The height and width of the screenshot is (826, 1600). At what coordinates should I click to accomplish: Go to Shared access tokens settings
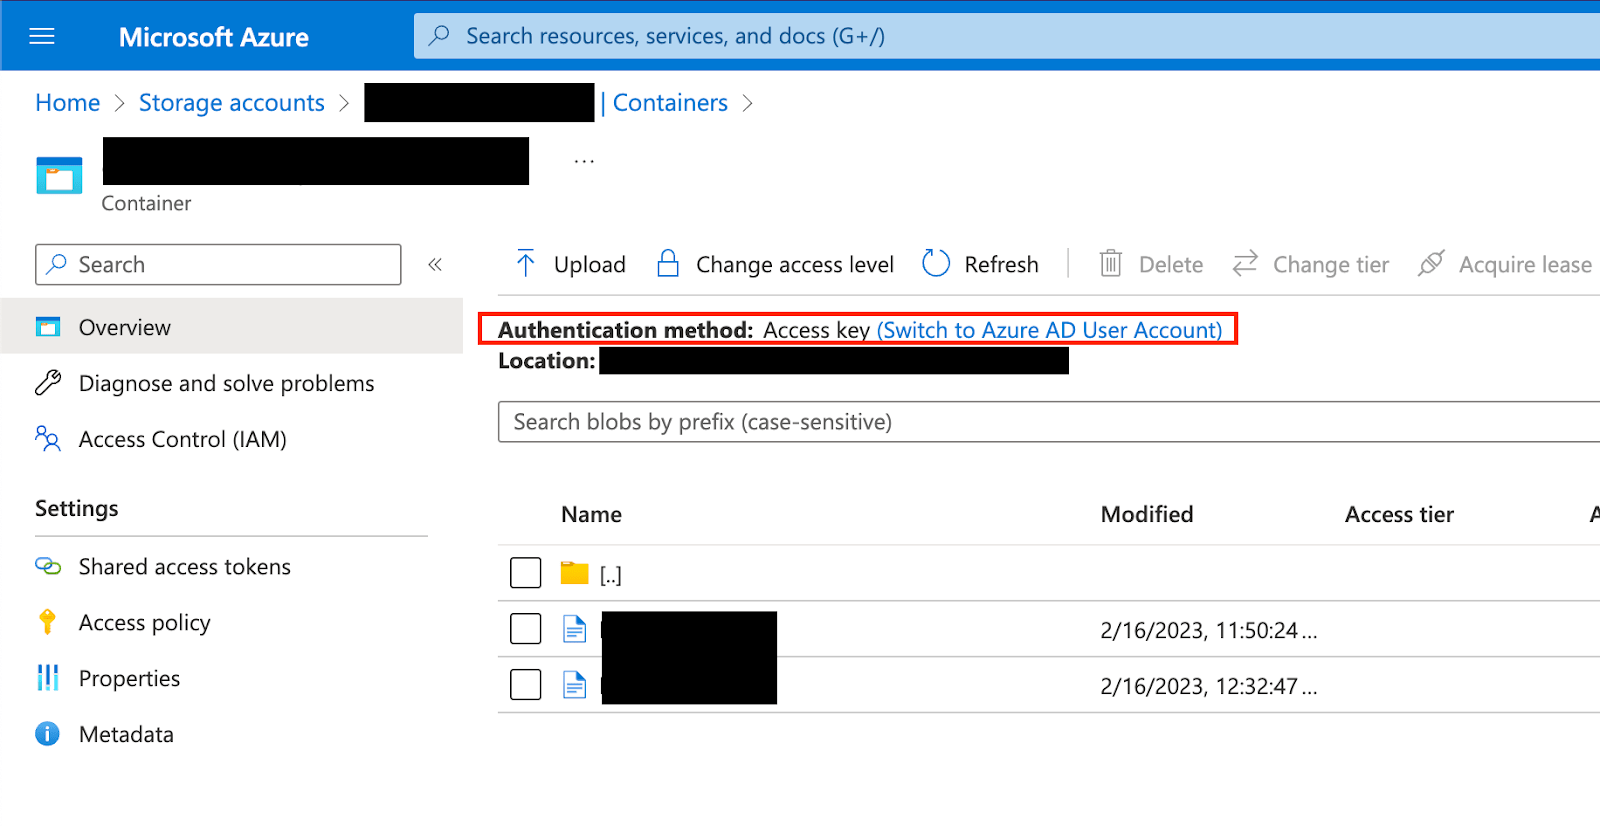[x=184, y=567]
